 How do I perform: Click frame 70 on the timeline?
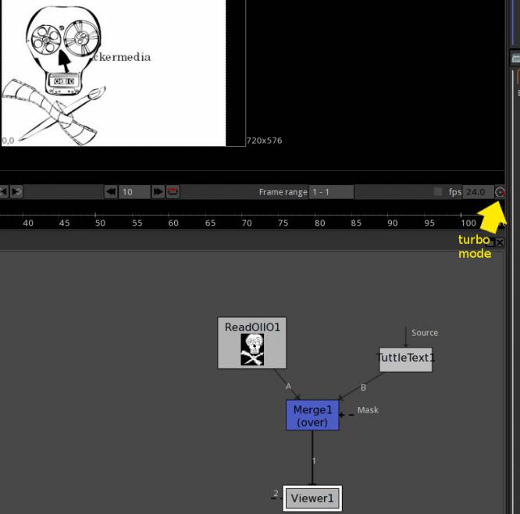pyautogui.click(x=247, y=223)
